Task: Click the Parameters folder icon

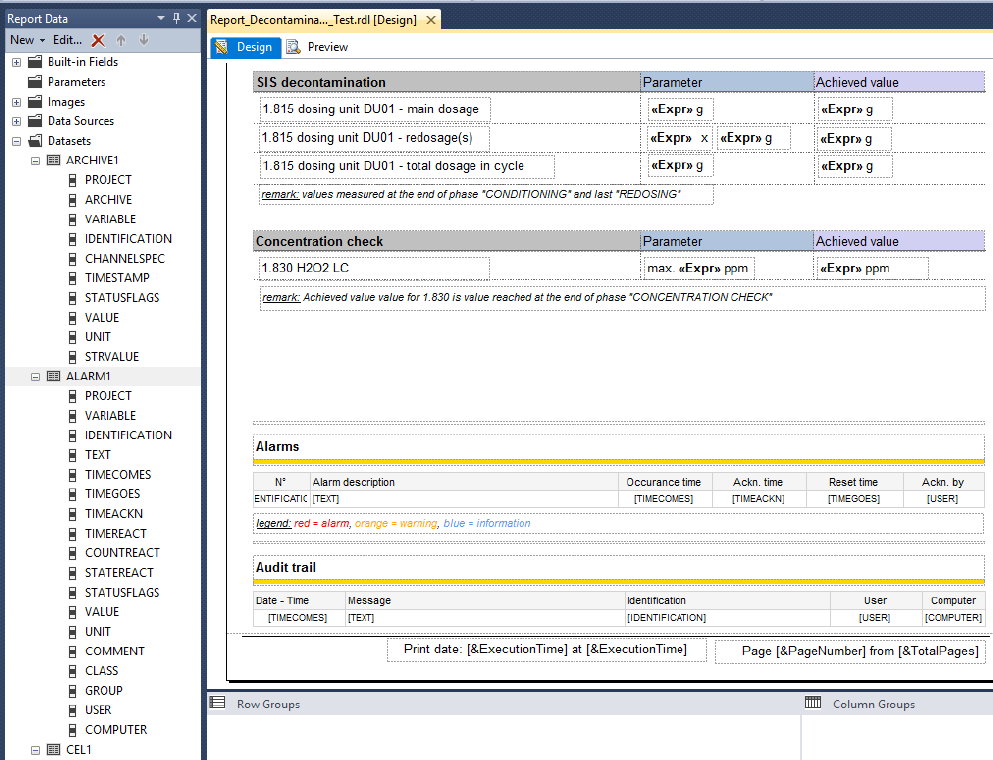Action: [x=35, y=82]
